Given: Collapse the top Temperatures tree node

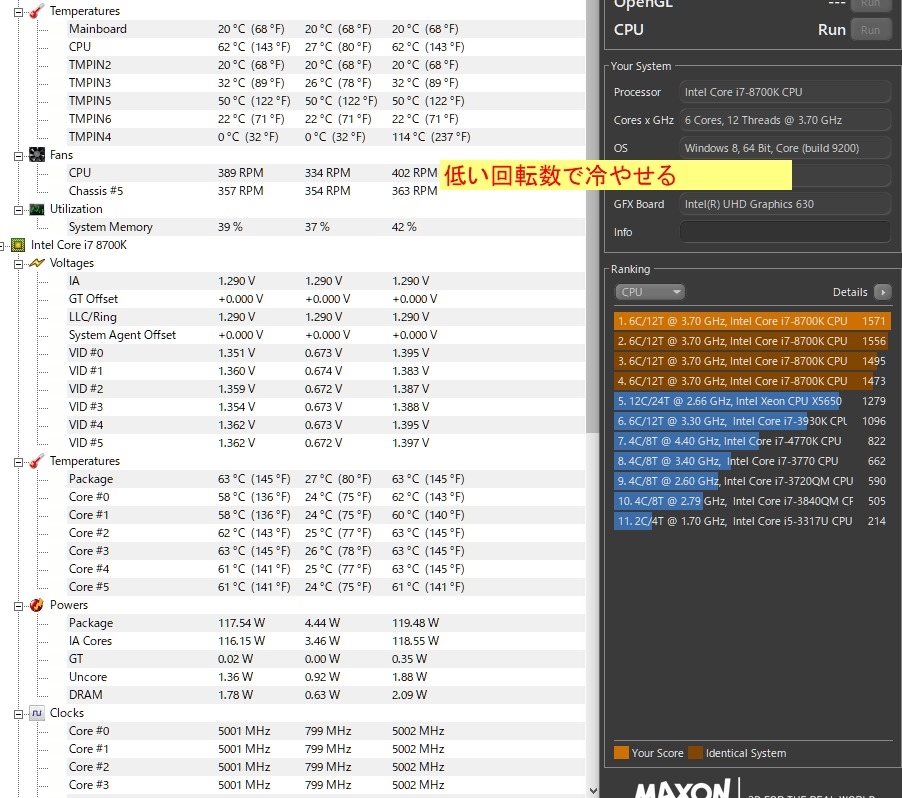Looking at the screenshot, I should [x=18, y=12].
